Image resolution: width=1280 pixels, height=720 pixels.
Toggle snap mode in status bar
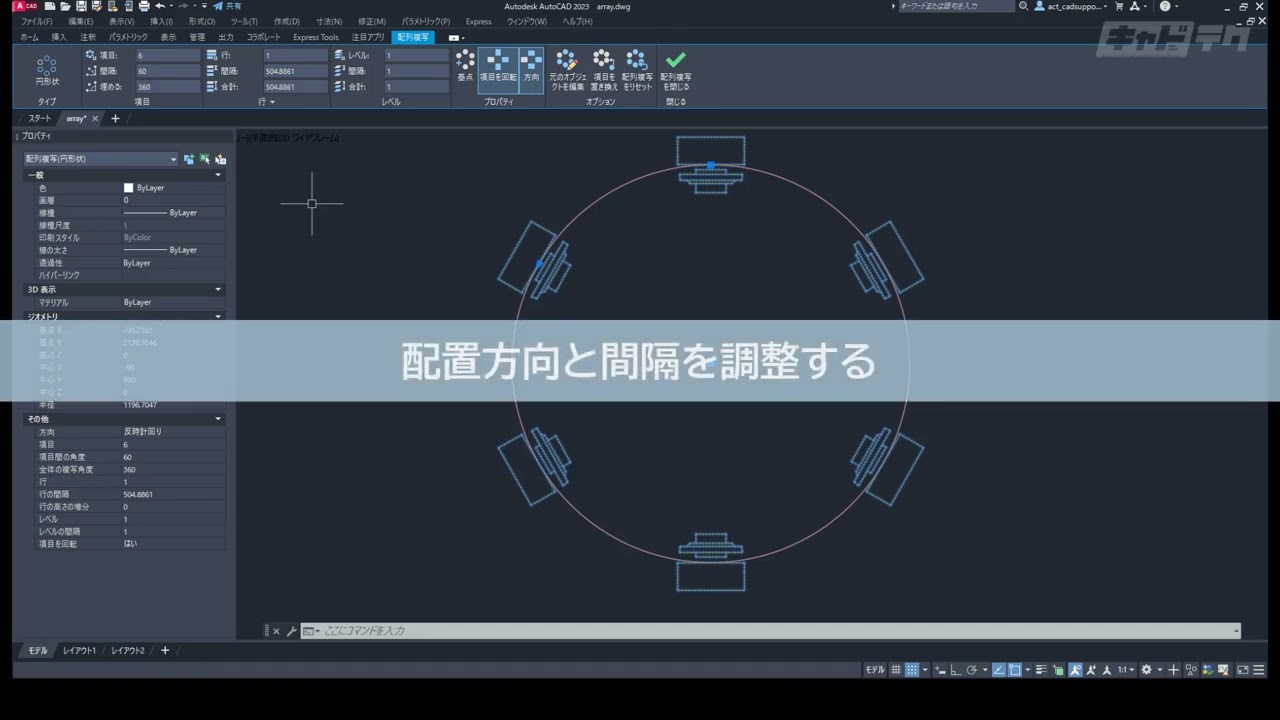912,670
